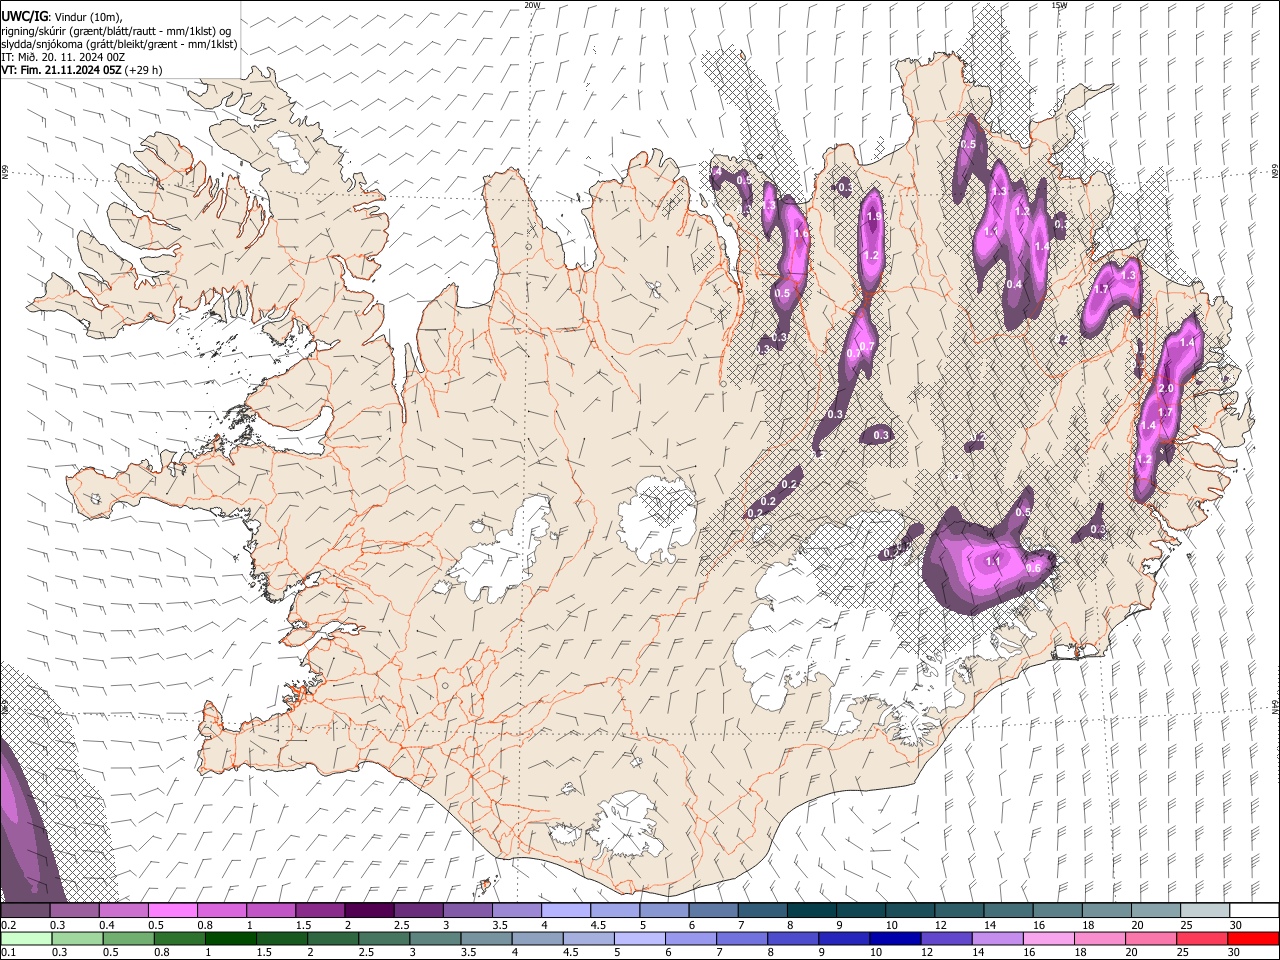
Task: Click the '30' label in the upper legend row
Action: point(1236,925)
